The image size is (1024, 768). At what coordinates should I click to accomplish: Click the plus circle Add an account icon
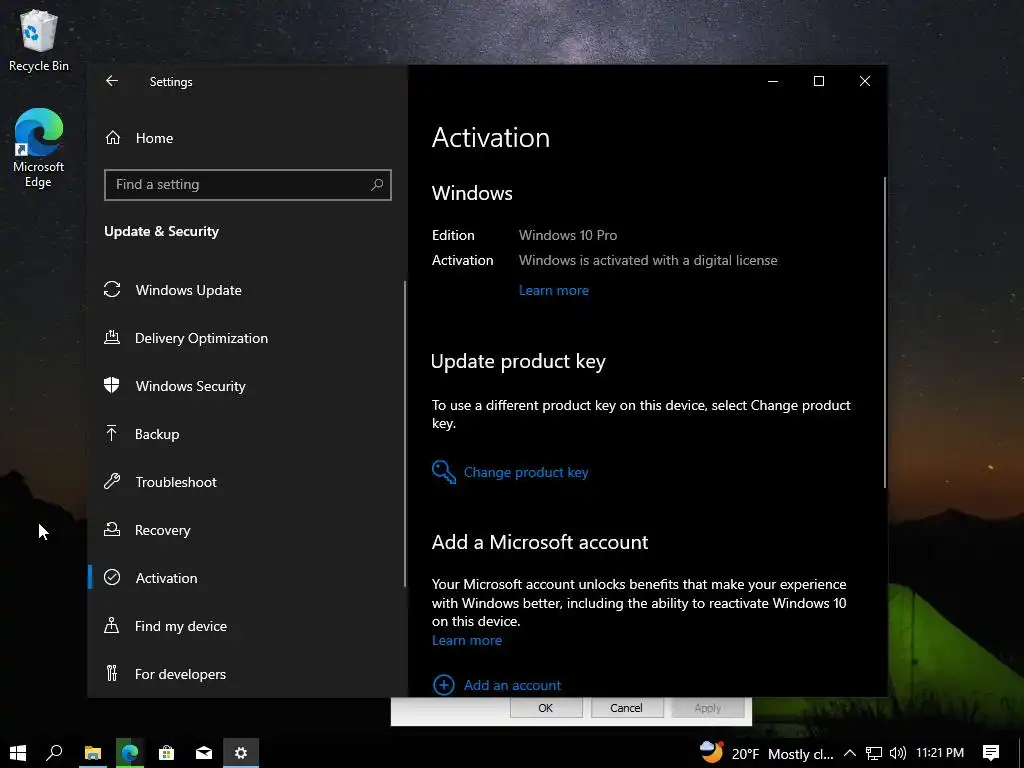tap(443, 685)
